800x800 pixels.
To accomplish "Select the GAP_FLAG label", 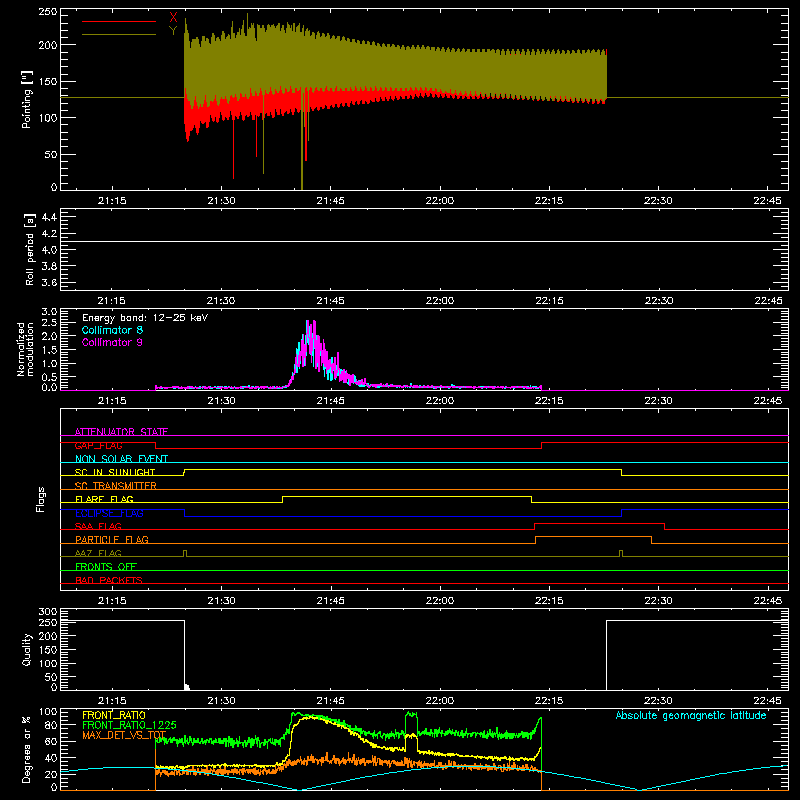I will (98, 445).
